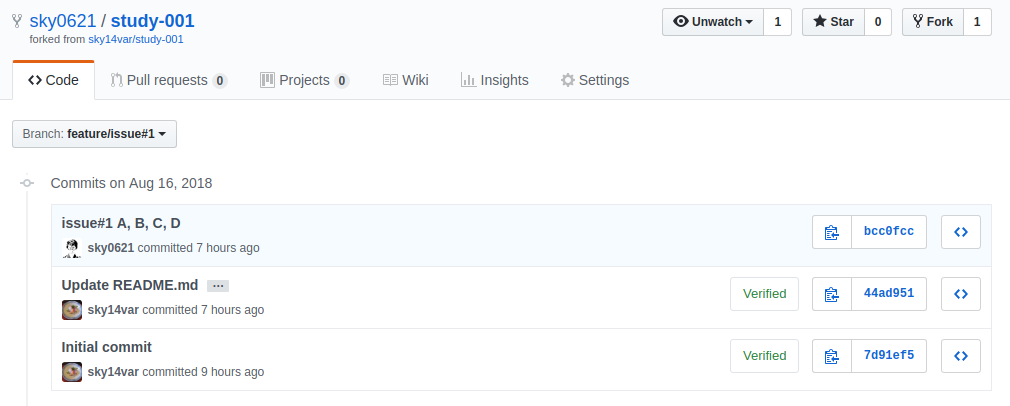This screenshot has width=1010, height=406.
Task: Copy SHA for commit bcc0fcc
Action: [x=831, y=232]
